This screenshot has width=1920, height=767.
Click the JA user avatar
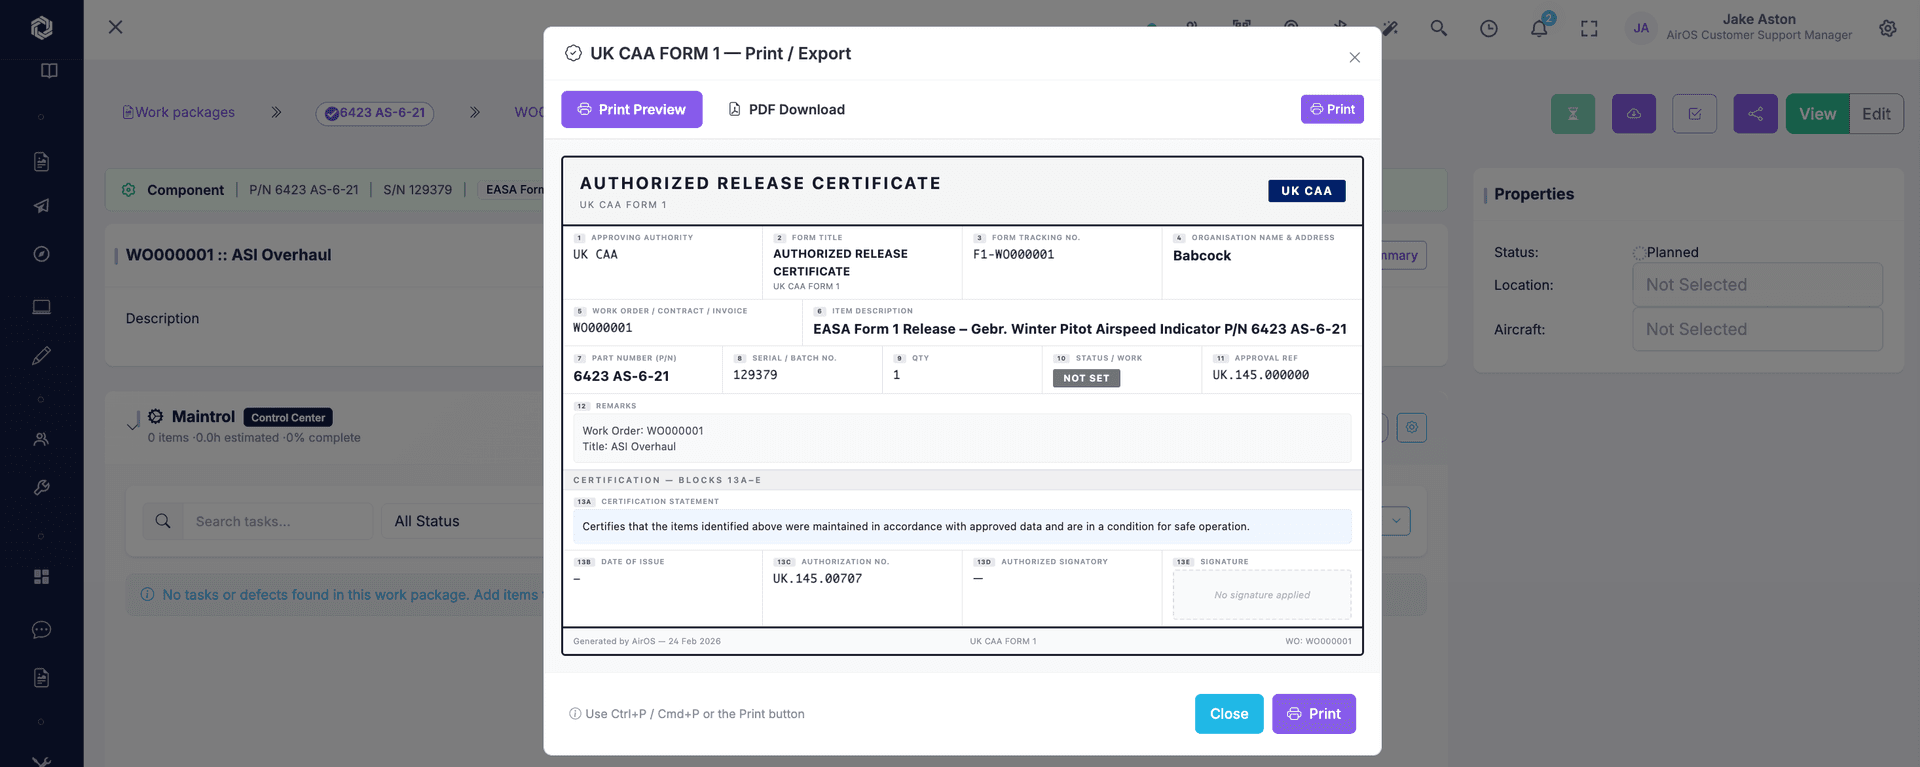[x=1641, y=28]
